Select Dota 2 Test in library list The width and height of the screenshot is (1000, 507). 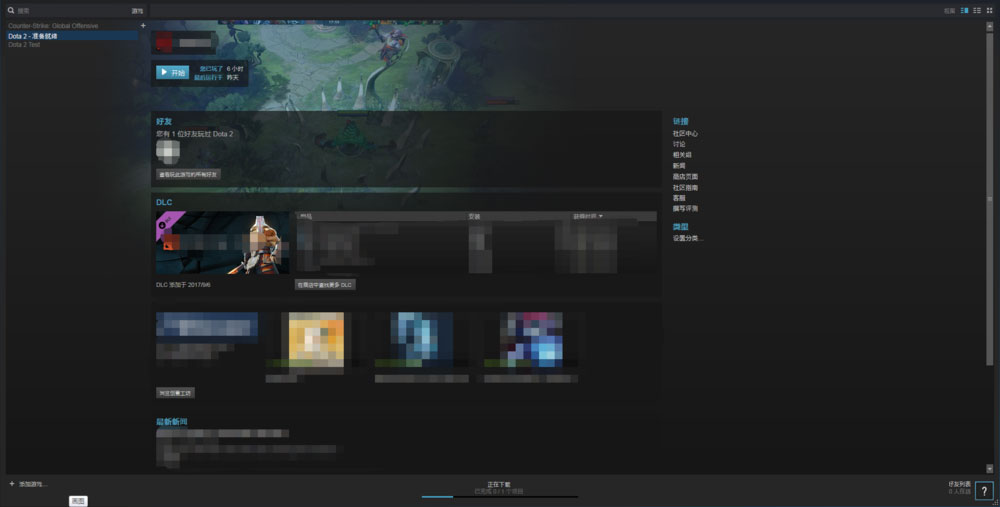click(x=24, y=45)
